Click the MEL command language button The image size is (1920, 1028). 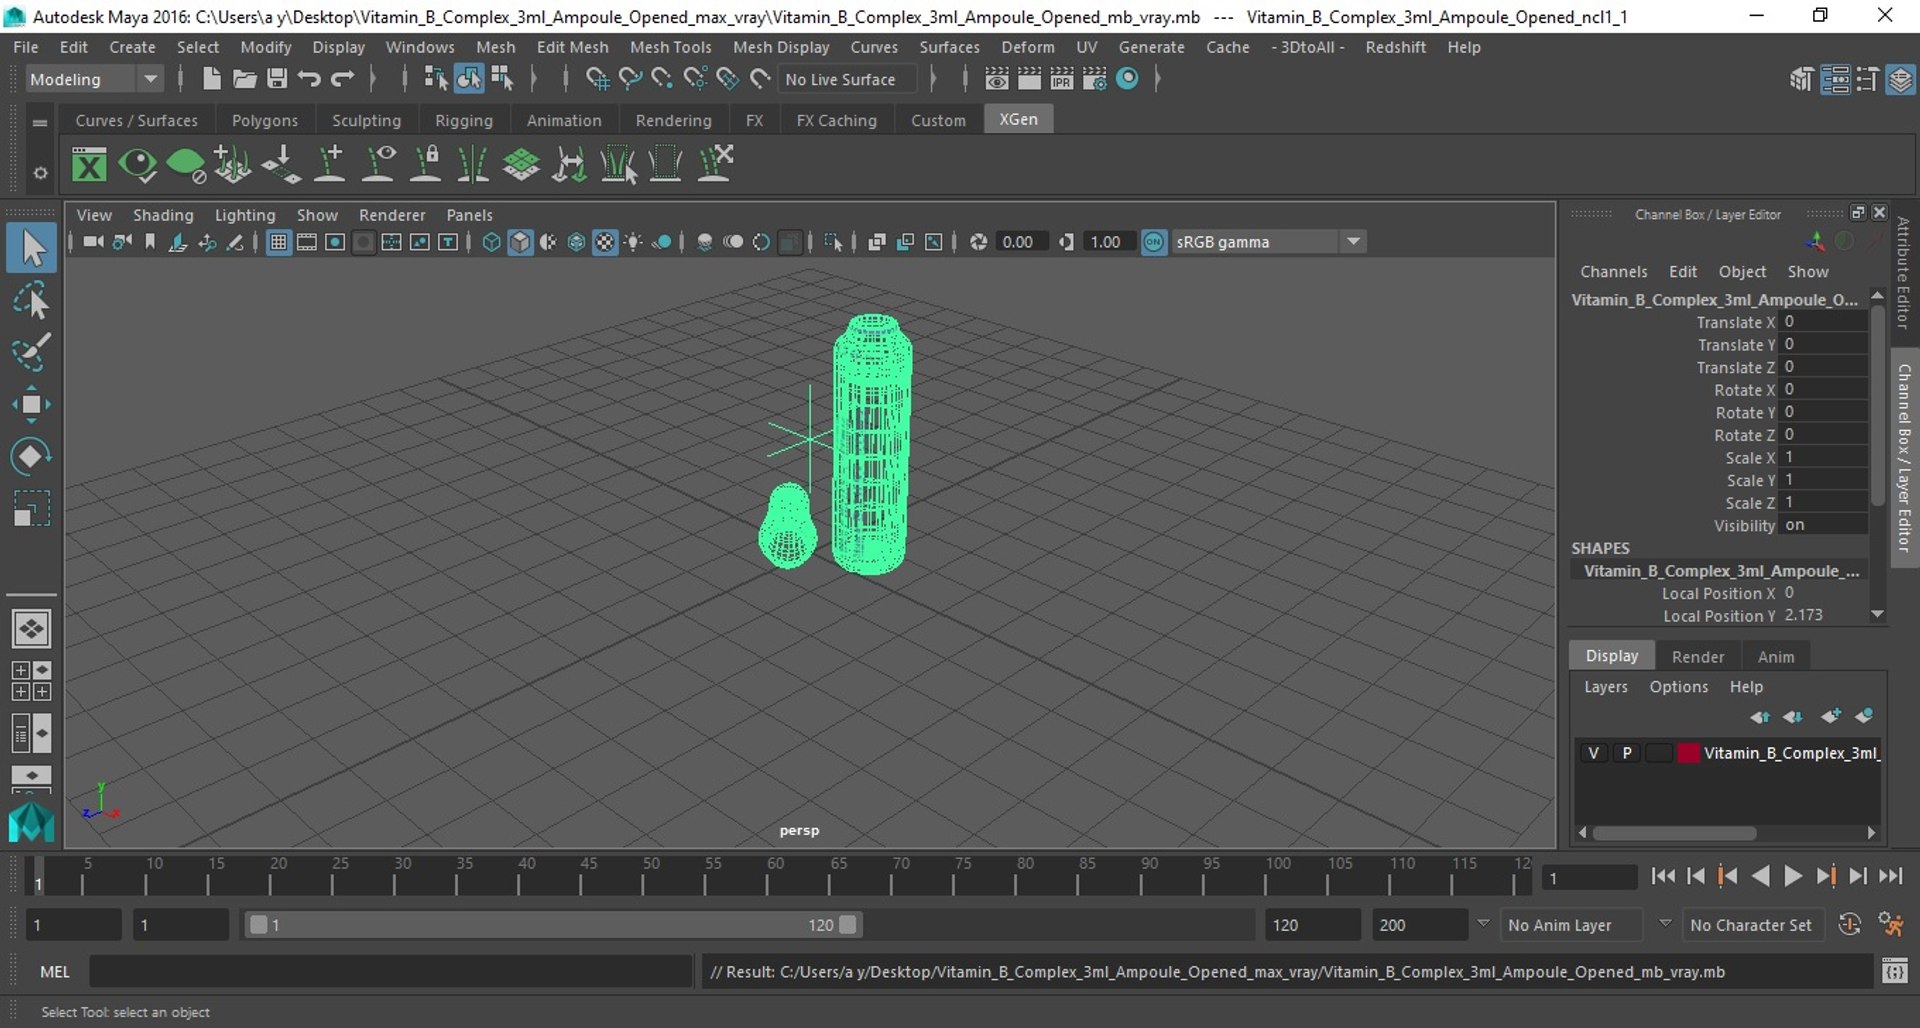click(54, 972)
